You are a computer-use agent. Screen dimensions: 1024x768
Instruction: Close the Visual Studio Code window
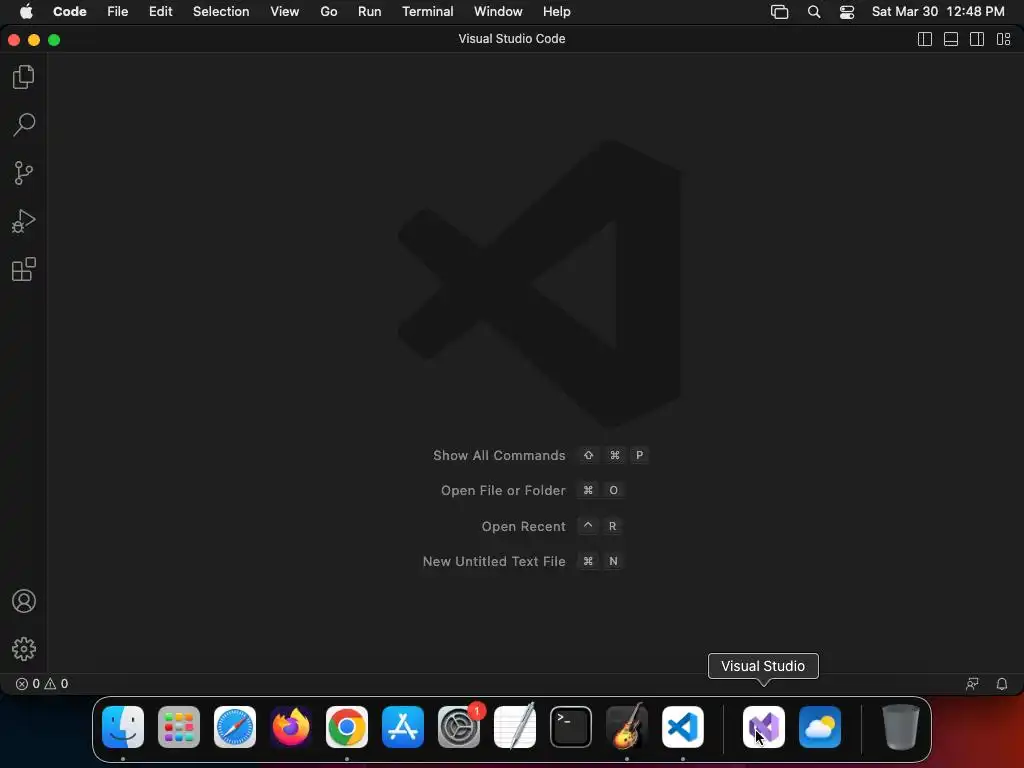pyautogui.click(x=14, y=40)
